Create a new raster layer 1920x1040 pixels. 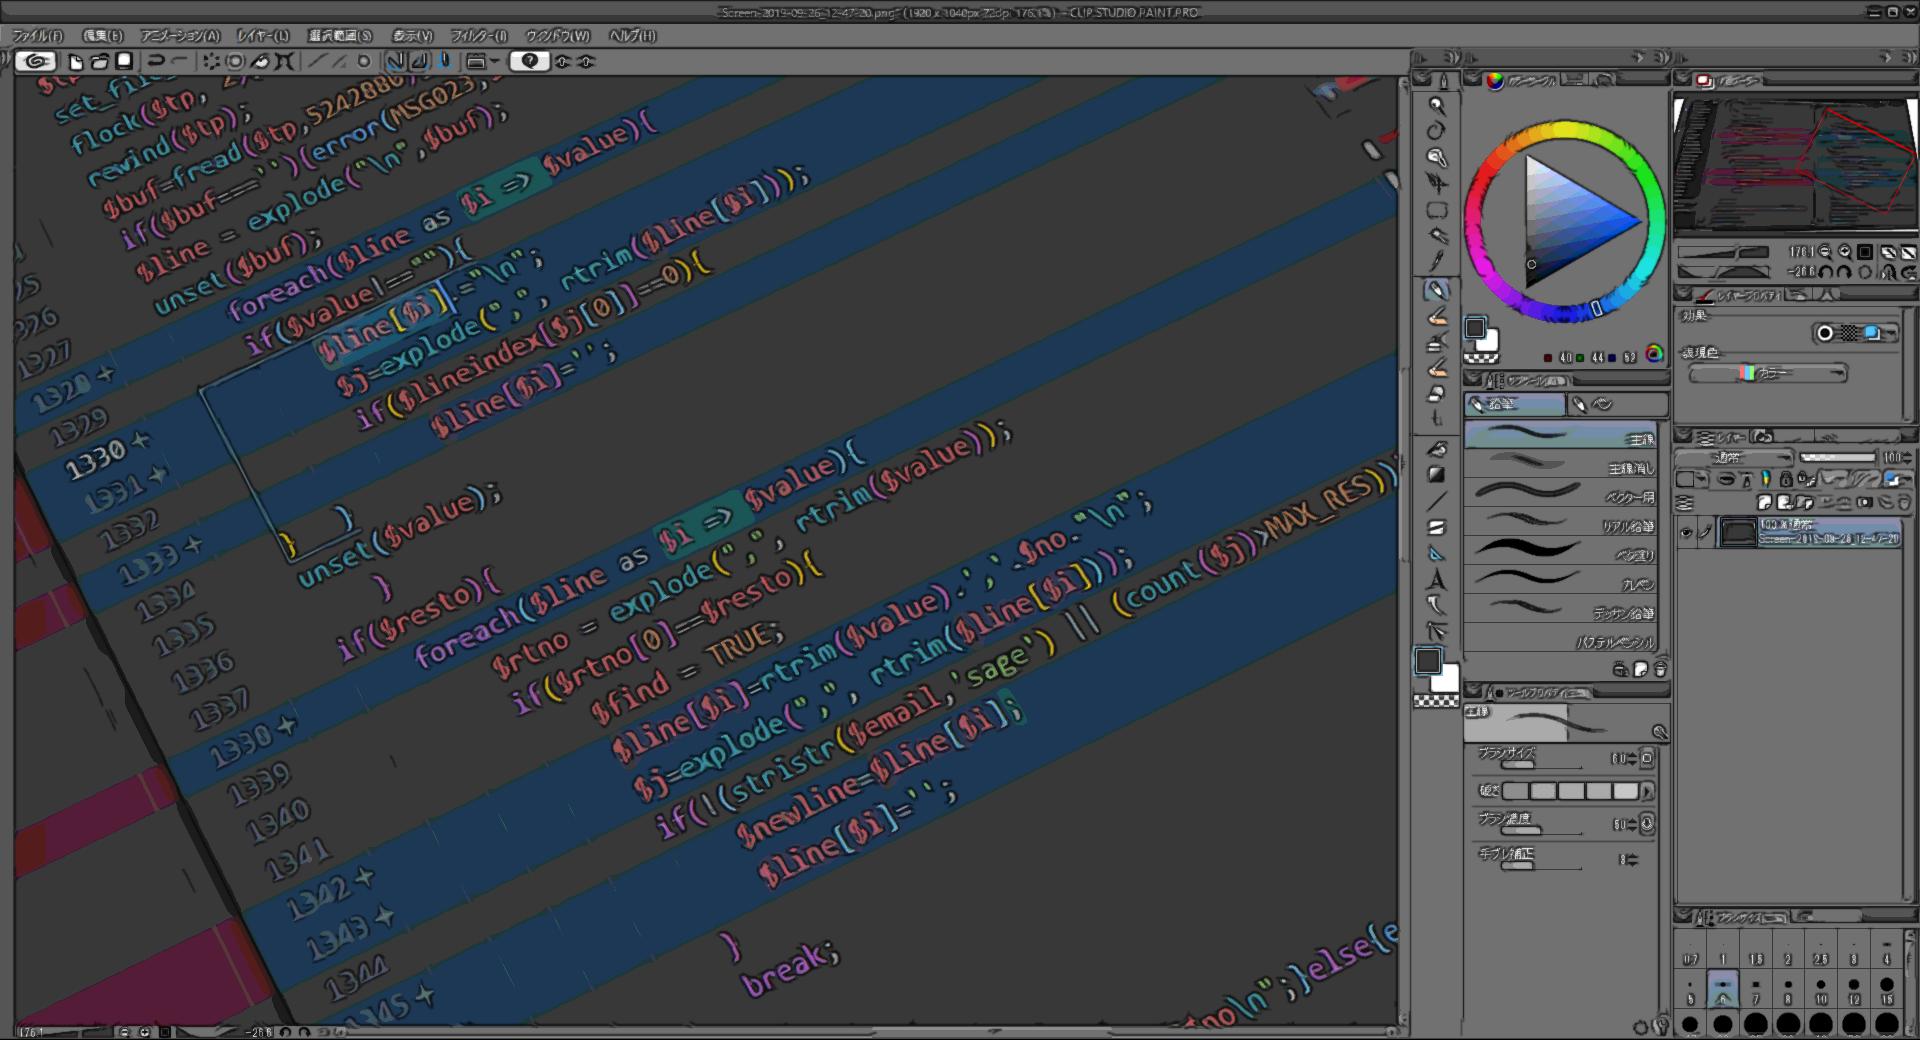pos(1765,503)
